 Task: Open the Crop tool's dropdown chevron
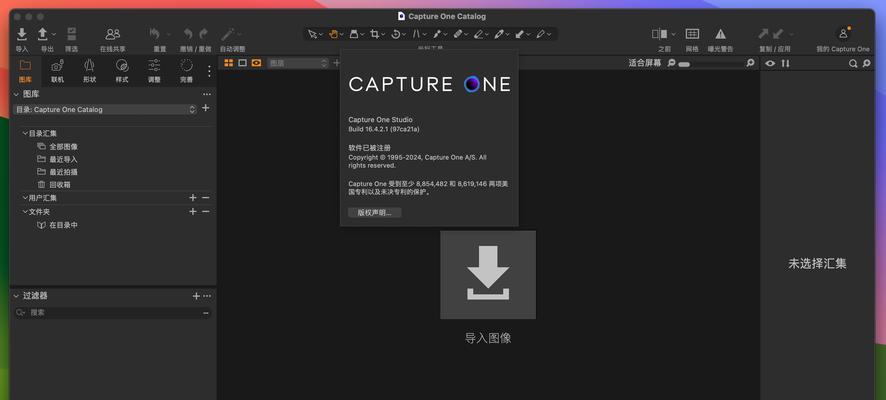tap(383, 35)
